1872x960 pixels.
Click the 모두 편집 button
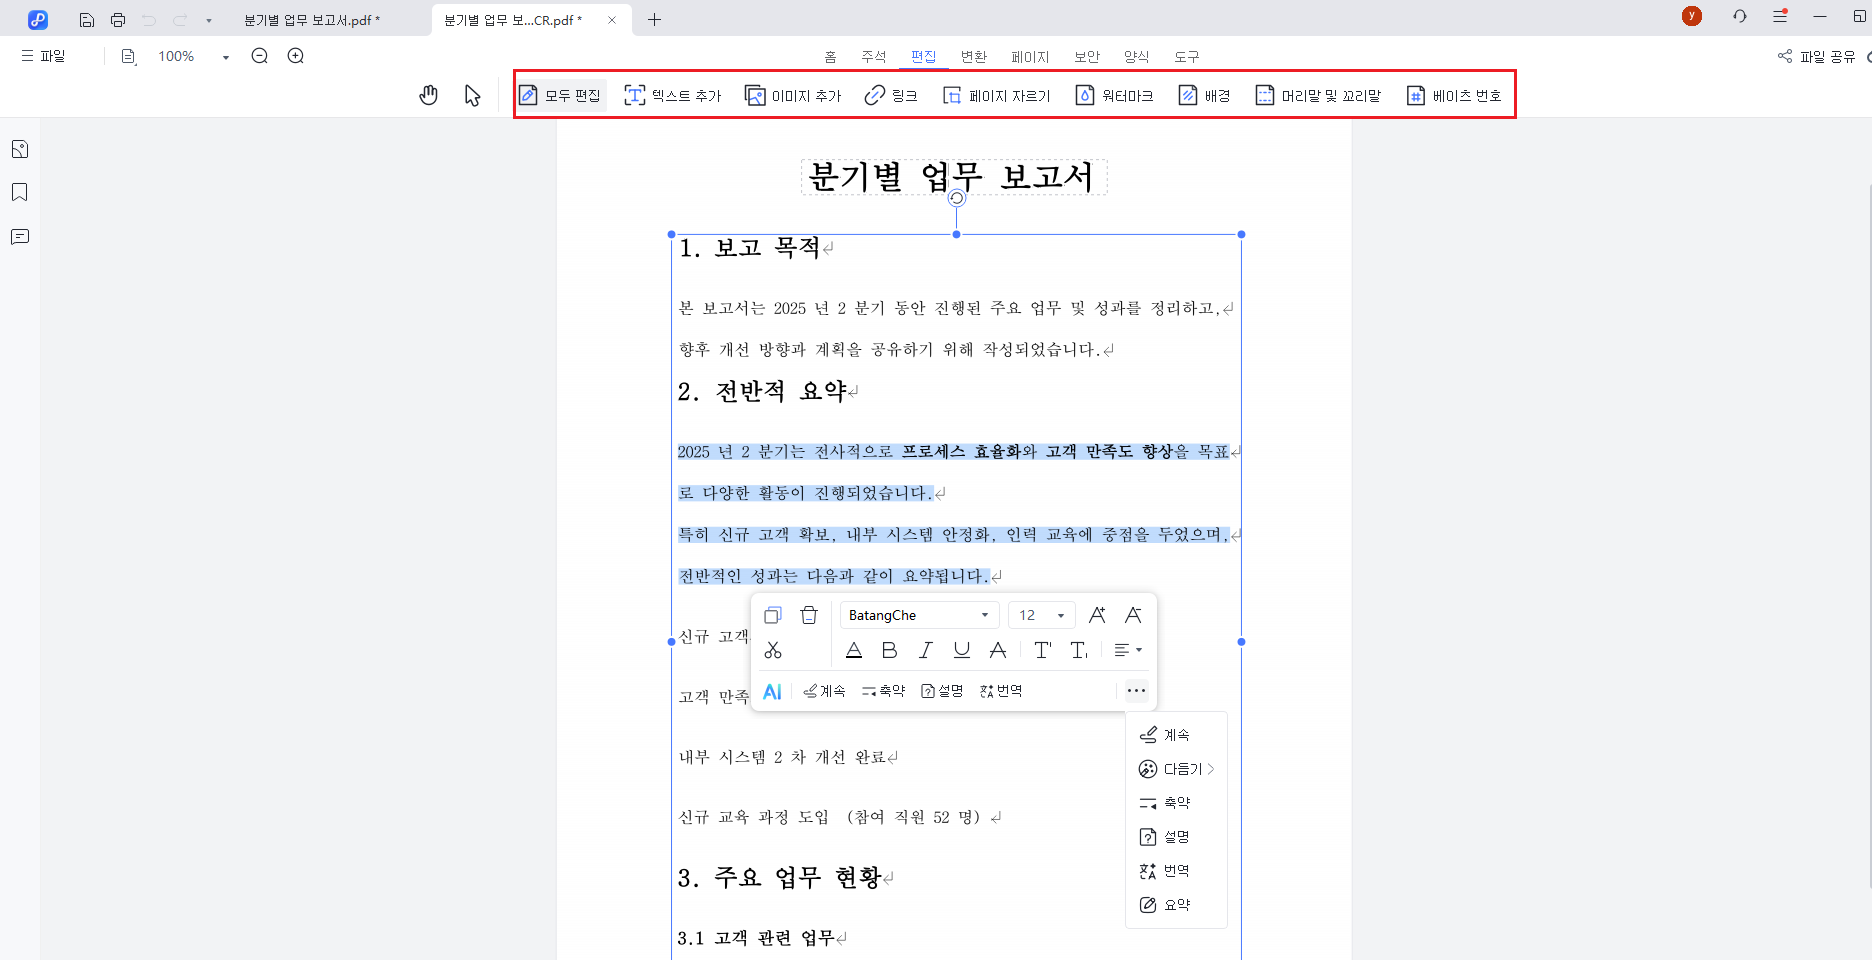click(560, 94)
